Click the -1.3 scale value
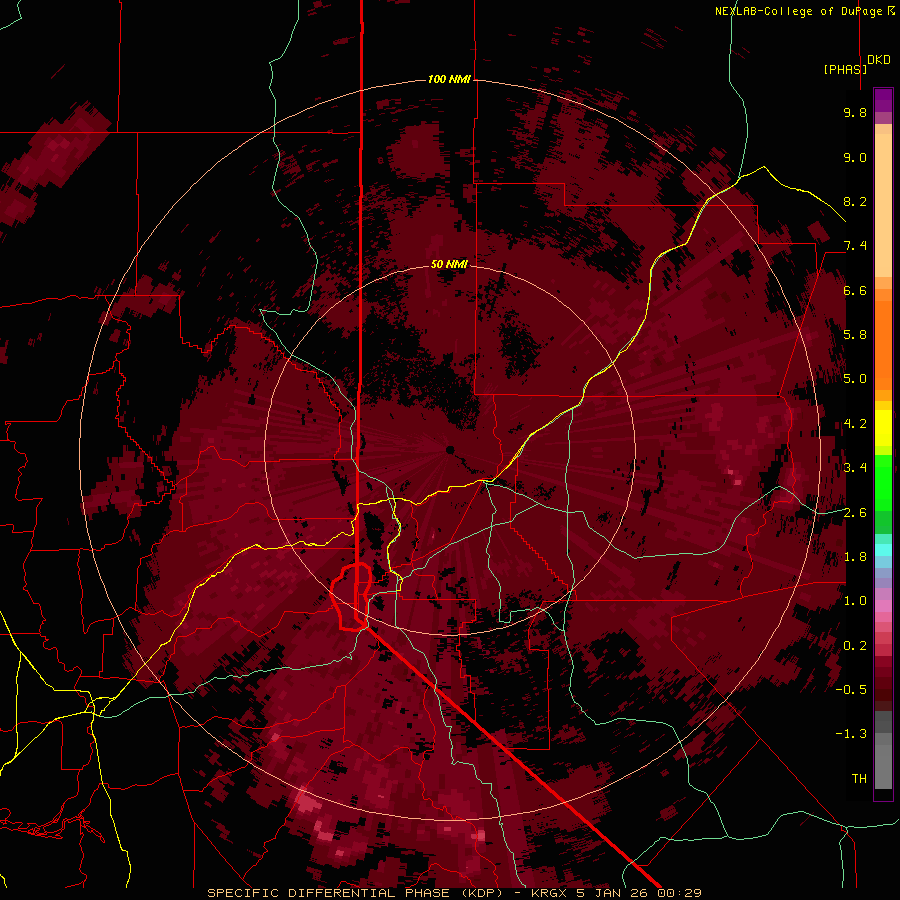900x900 pixels. [x=851, y=734]
